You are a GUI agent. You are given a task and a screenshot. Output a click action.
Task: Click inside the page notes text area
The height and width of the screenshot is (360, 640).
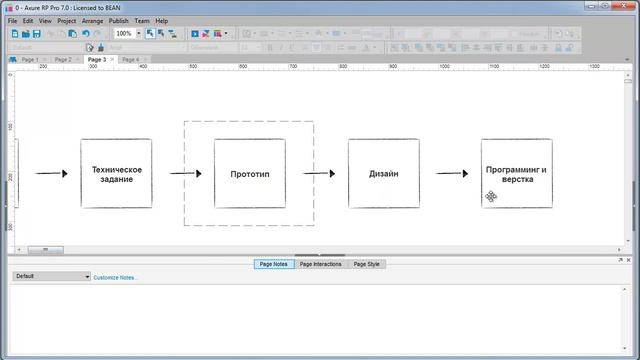[314, 319]
